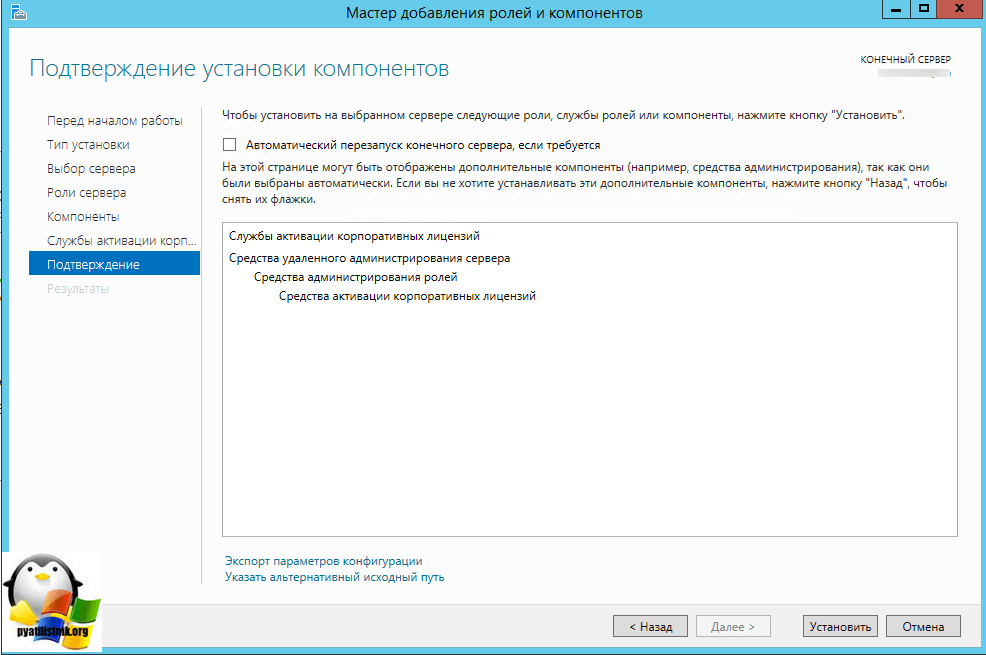
Task: Select the highlighted 'Подтверждение' step
Action: pos(114,263)
